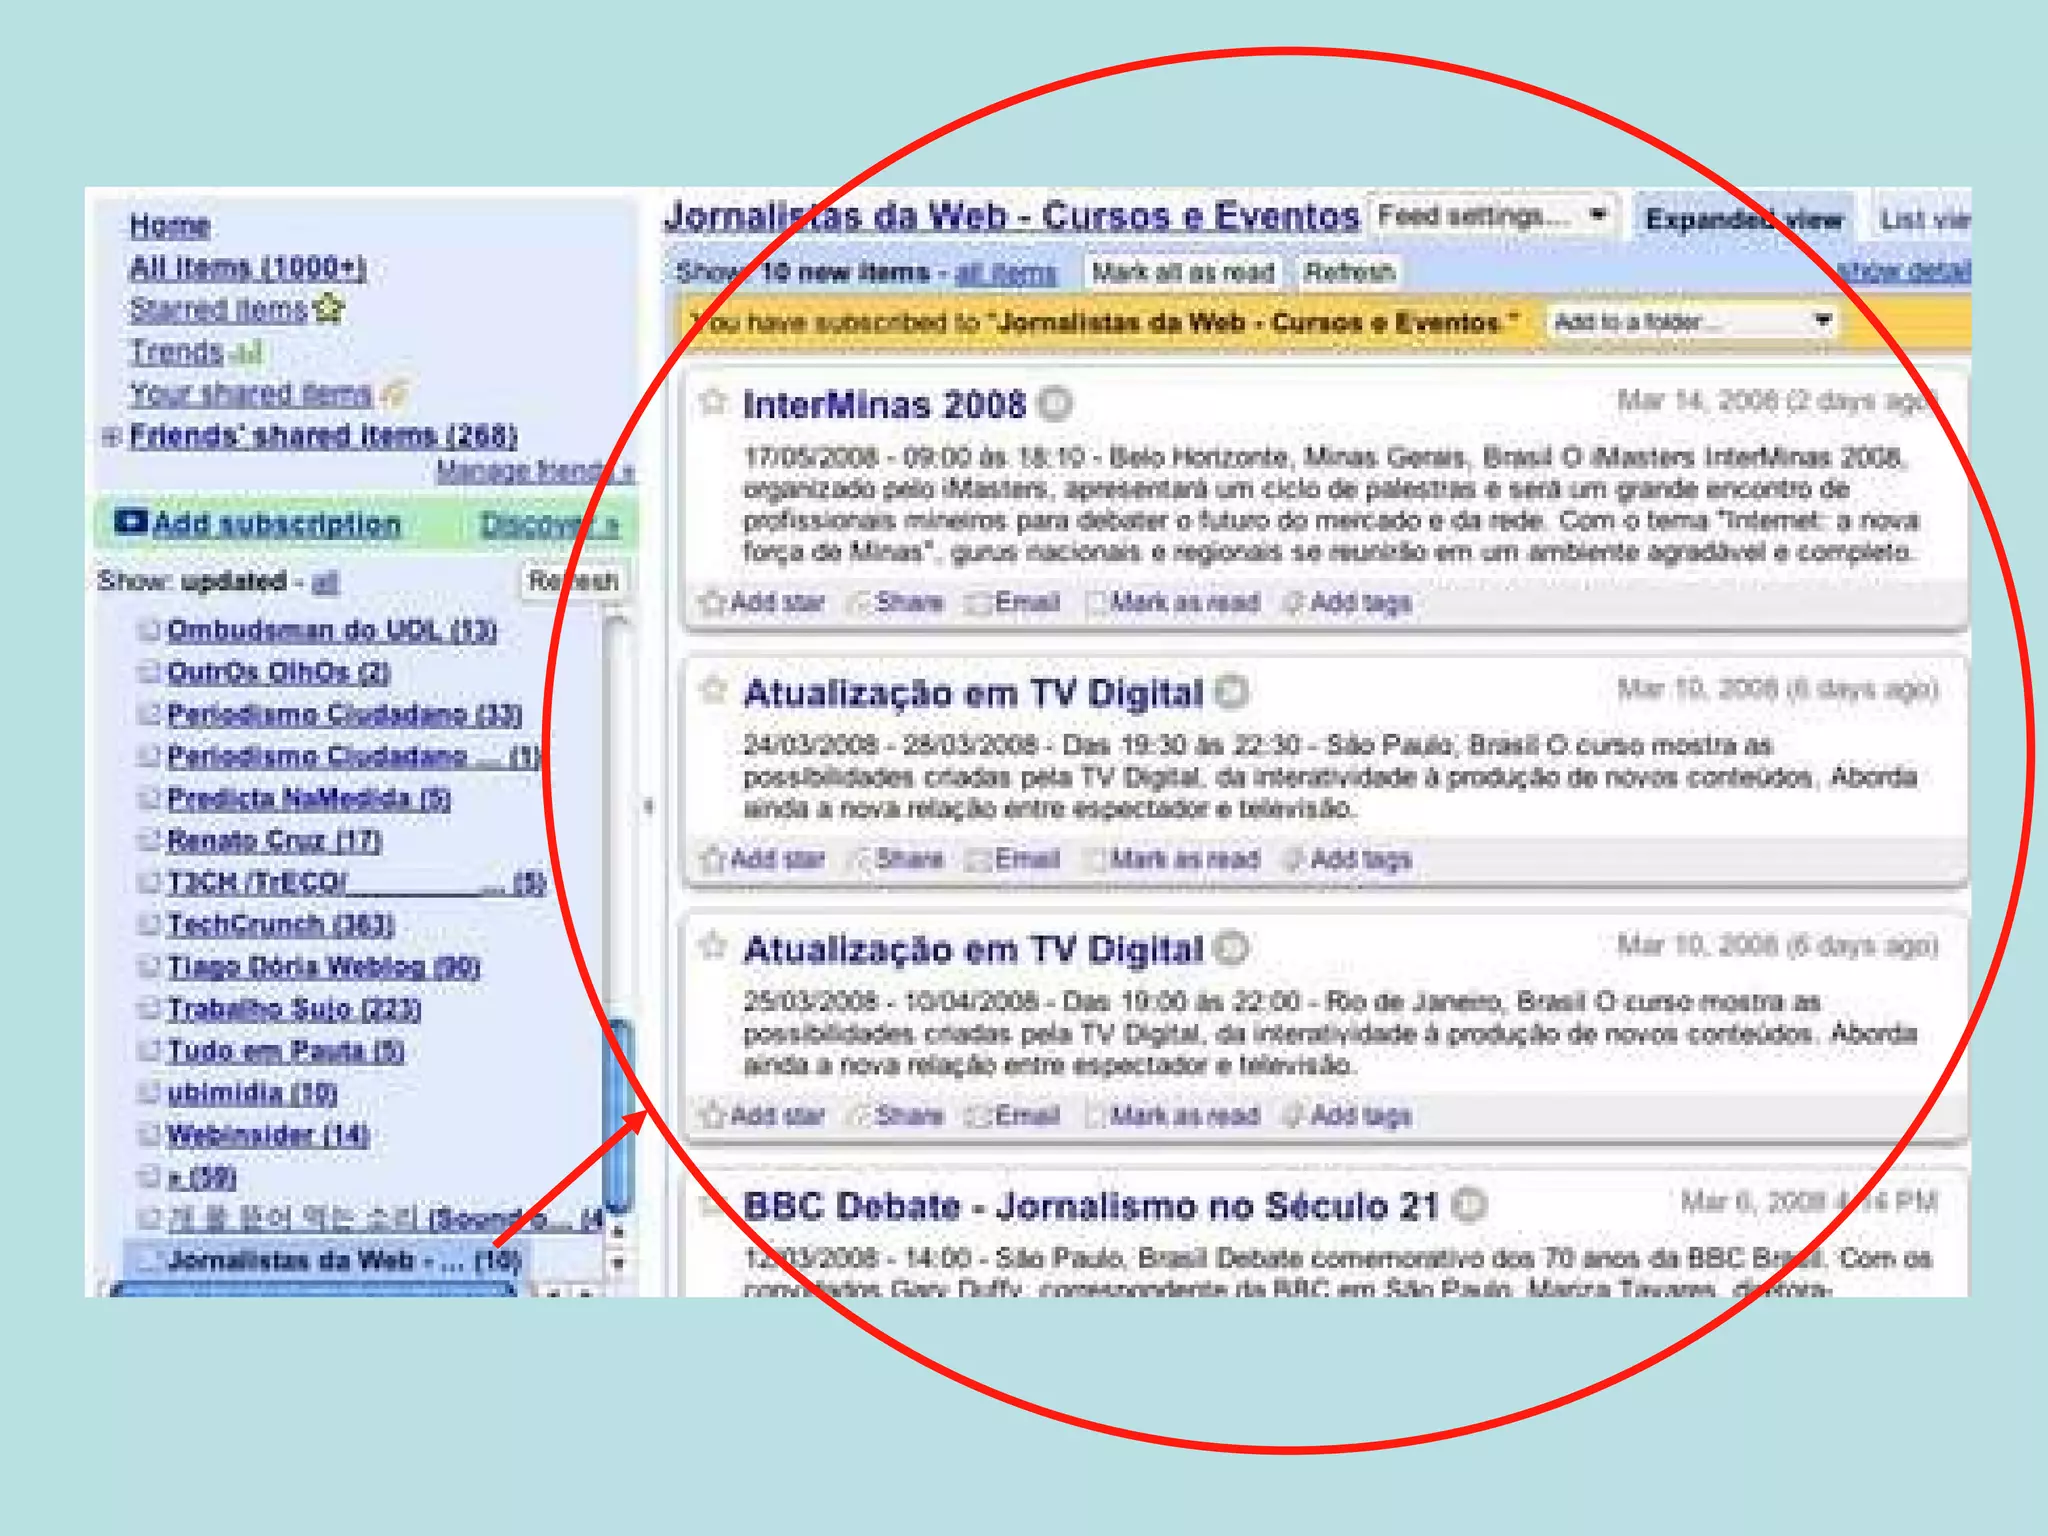Star the InterMinas 2008 item title

click(x=713, y=402)
